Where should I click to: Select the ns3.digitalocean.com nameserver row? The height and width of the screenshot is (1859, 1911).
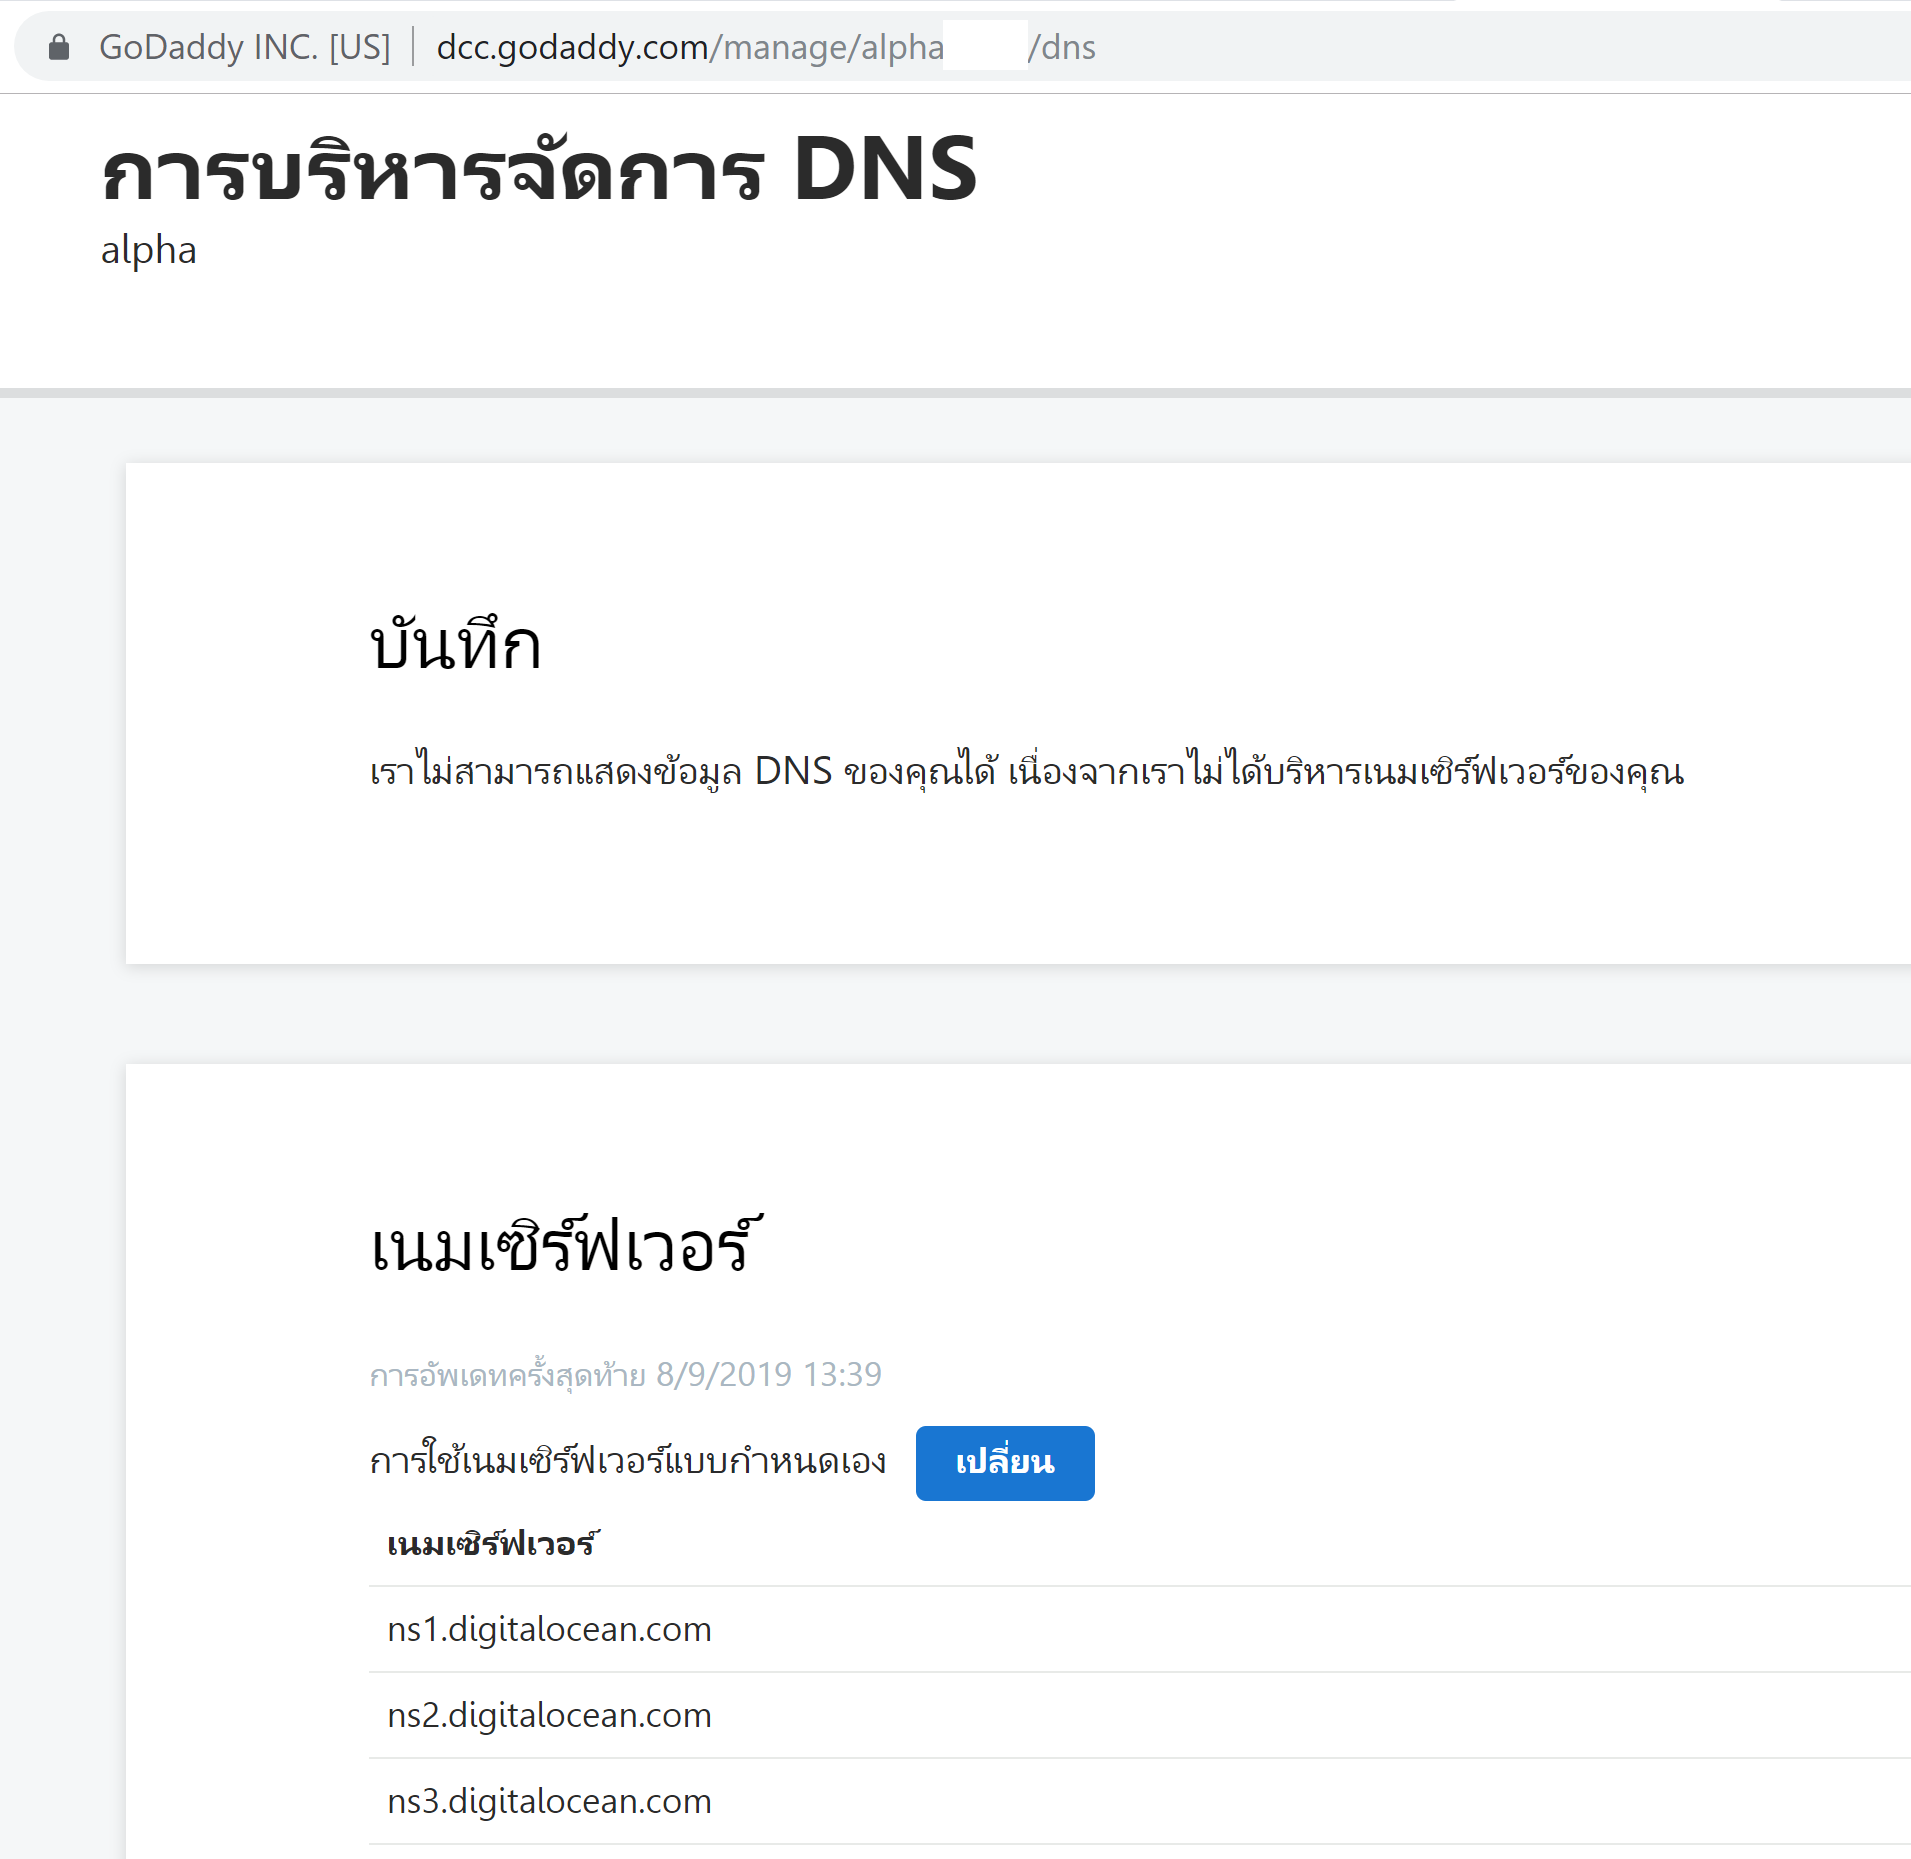point(1139,1801)
